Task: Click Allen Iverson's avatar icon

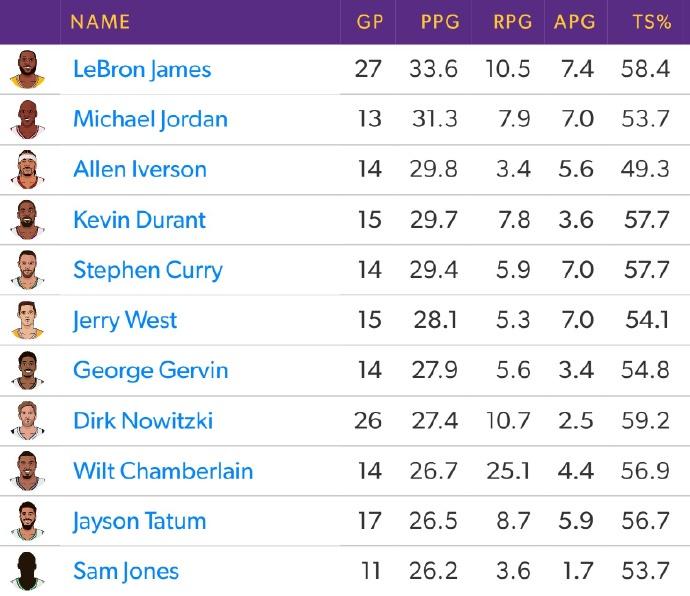Action: pos(26,169)
